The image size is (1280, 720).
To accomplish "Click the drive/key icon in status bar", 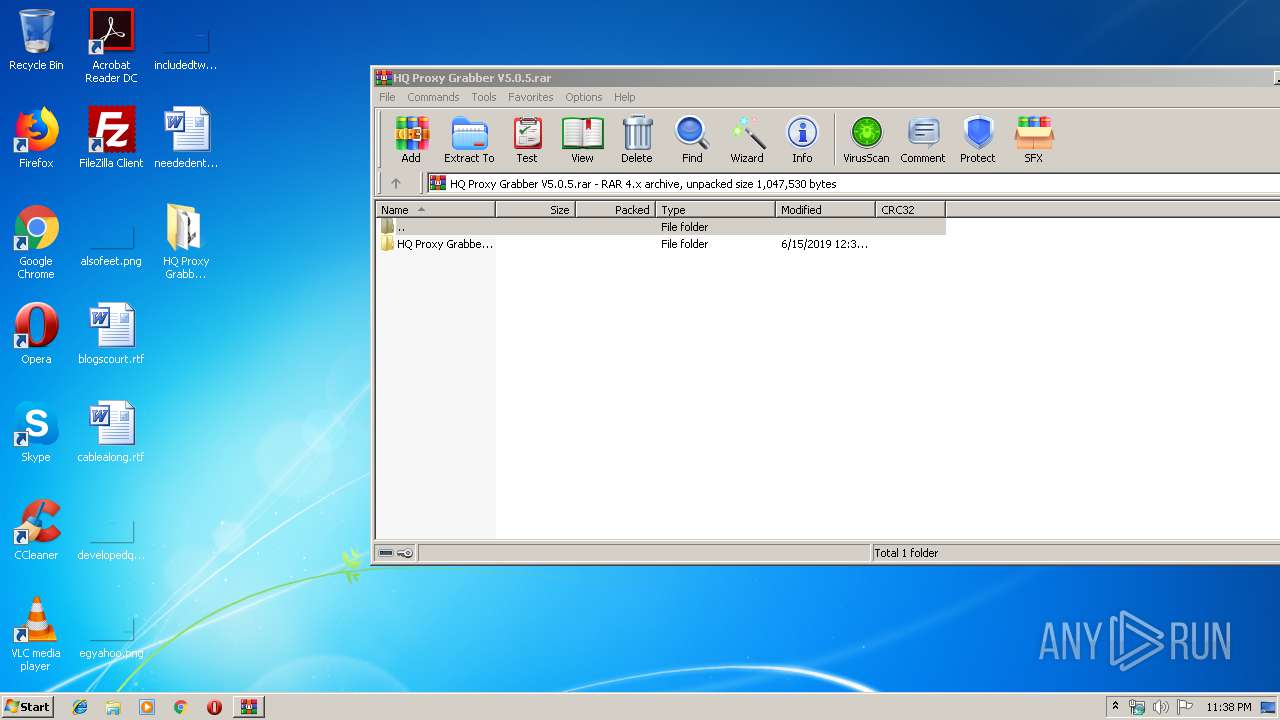I will tap(396, 553).
